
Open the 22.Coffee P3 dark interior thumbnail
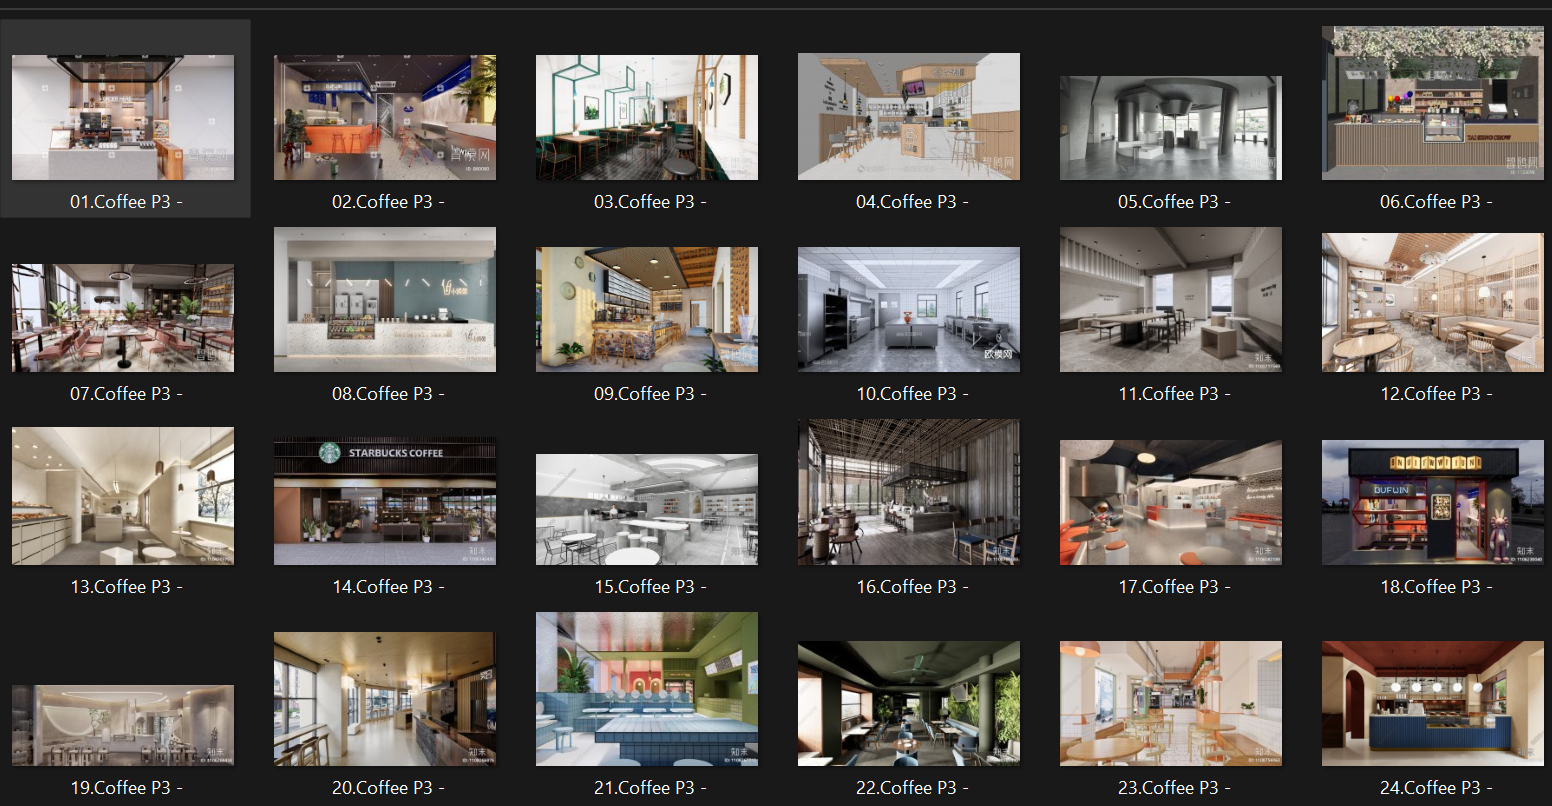(909, 704)
